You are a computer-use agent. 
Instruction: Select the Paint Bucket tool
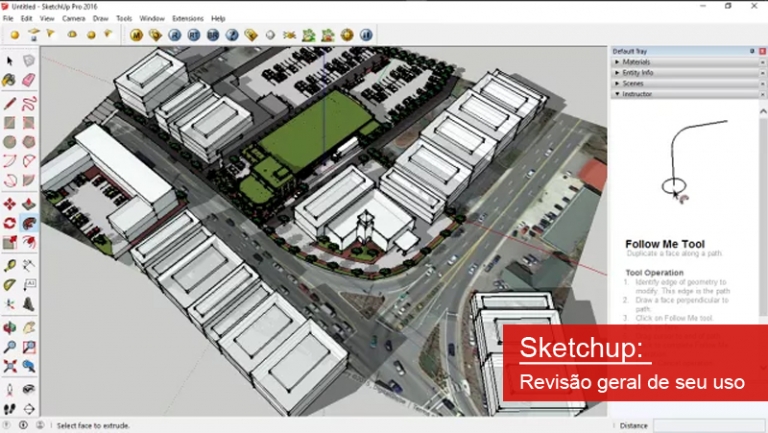coord(10,80)
